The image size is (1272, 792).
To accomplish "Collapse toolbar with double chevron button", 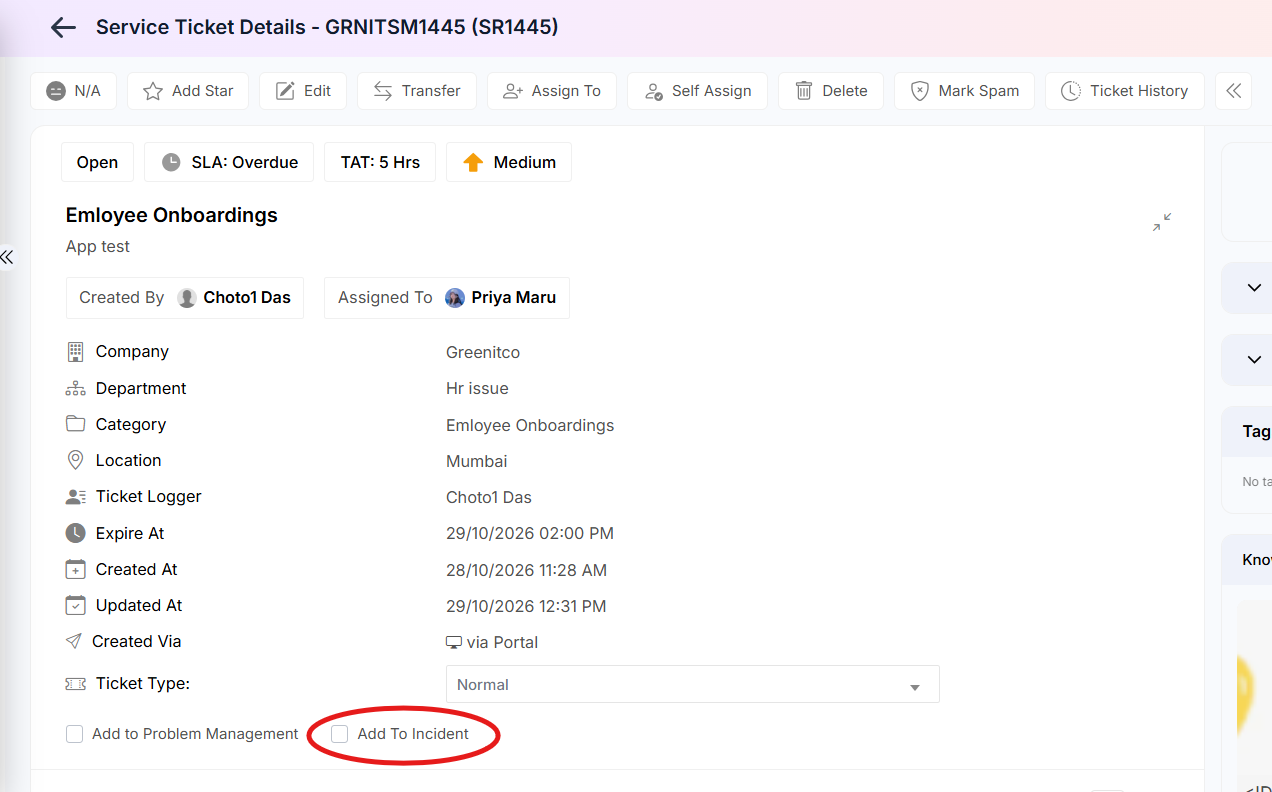I will click(x=1234, y=91).
